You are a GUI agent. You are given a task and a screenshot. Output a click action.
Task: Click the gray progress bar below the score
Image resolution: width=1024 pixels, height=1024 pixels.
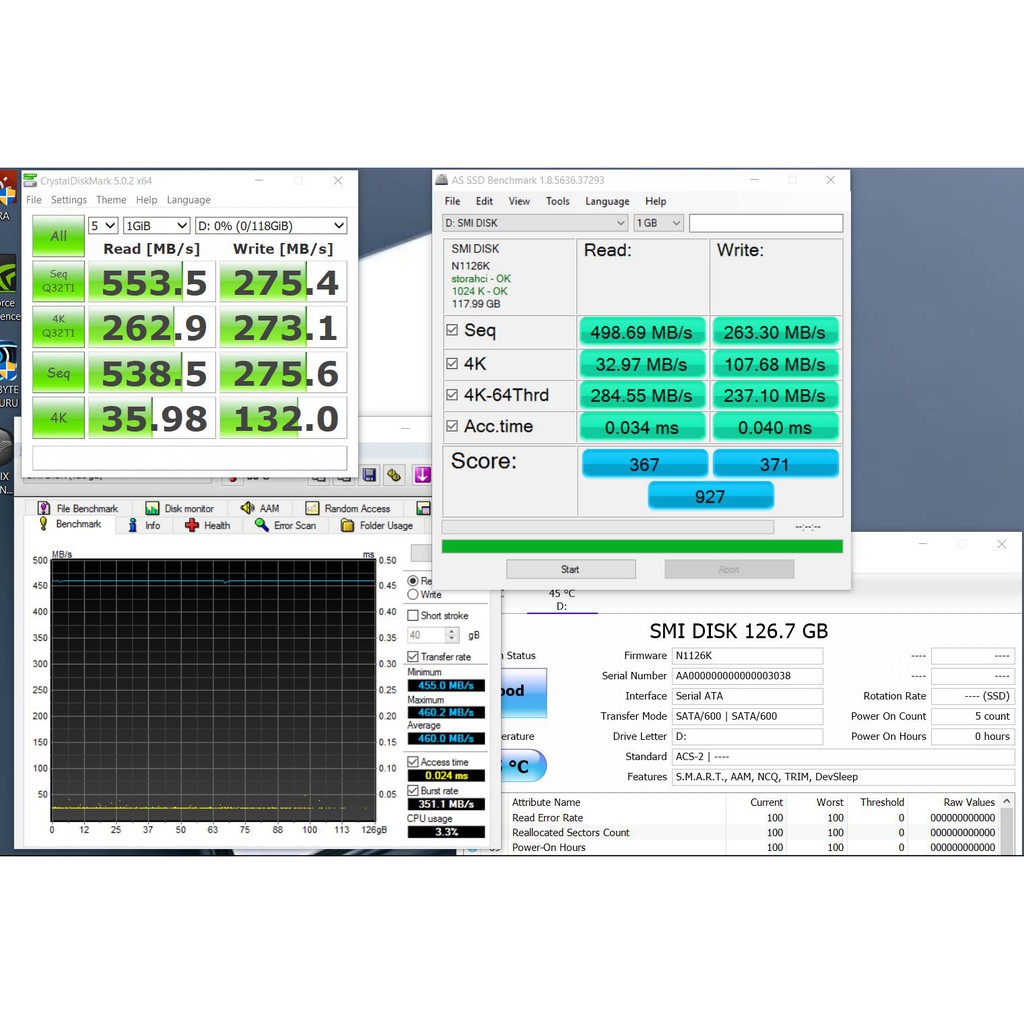(608, 526)
